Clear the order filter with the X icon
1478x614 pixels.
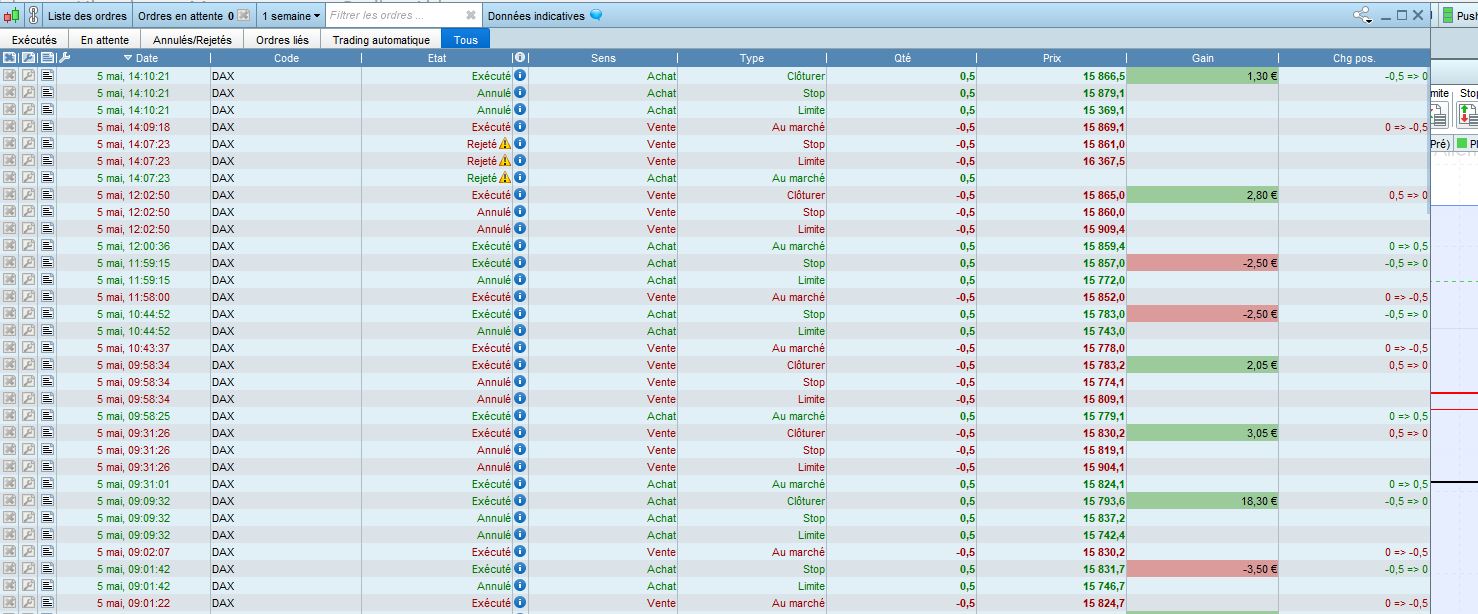pos(471,16)
